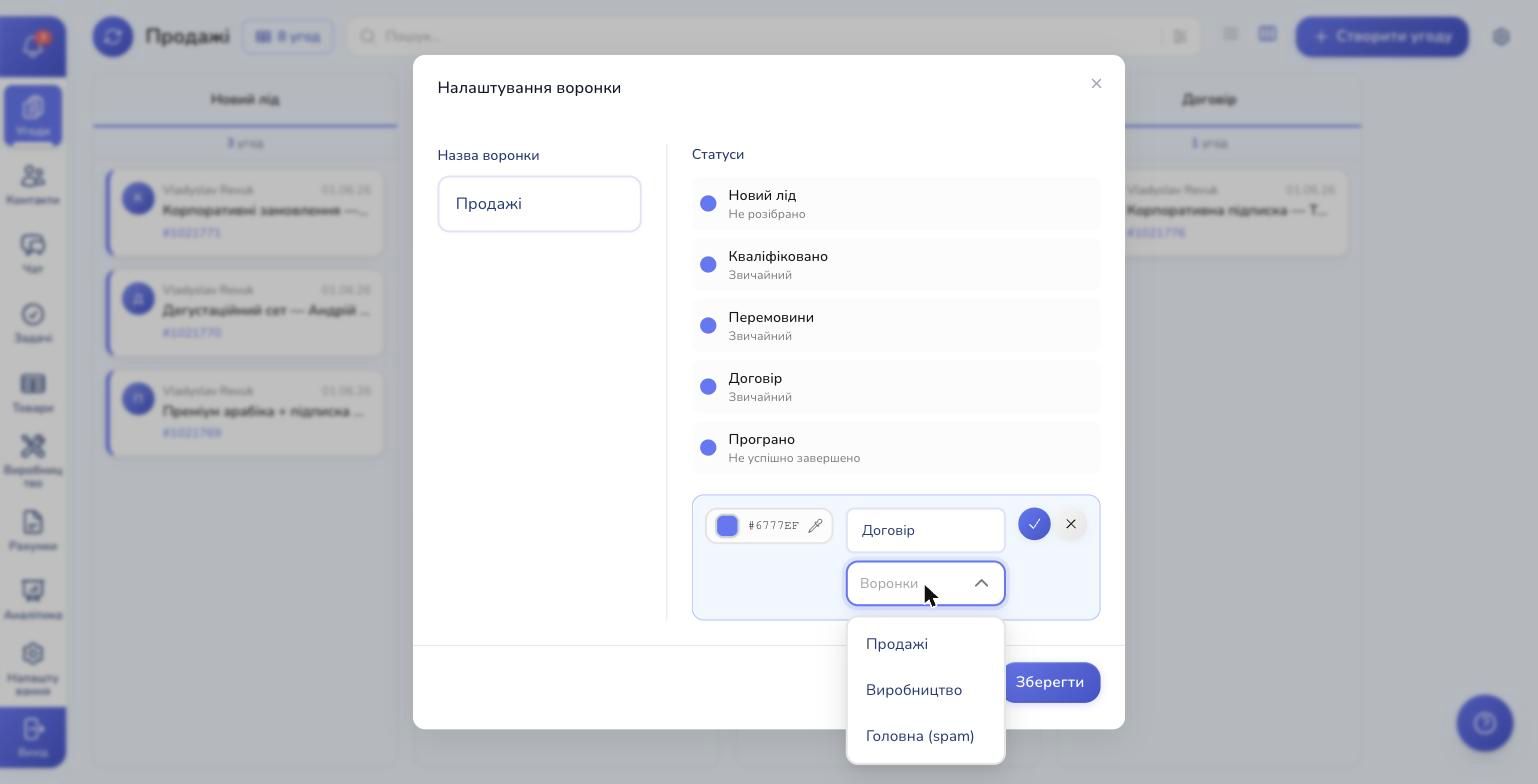Open color picker via the #6777EF swatch
Viewport: 1538px width, 784px height.
click(x=727, y=526)
